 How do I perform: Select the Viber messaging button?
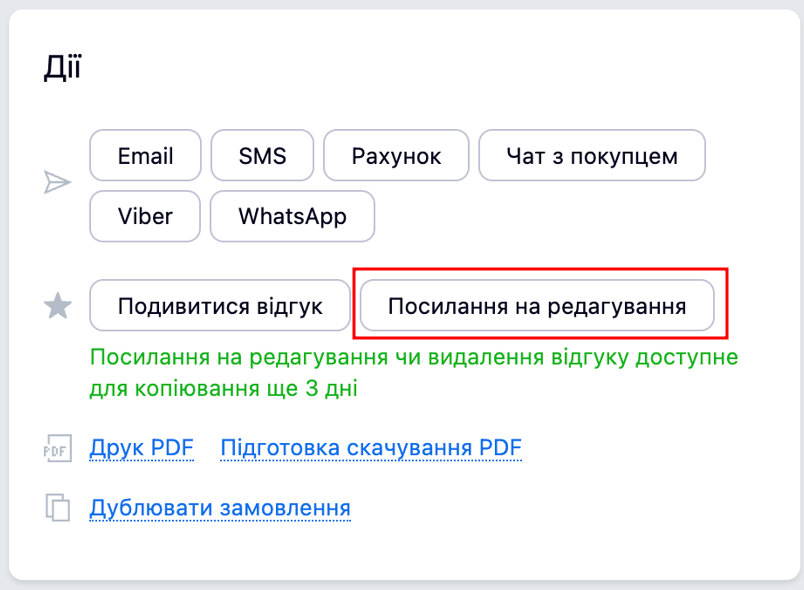tap(145, 216)
